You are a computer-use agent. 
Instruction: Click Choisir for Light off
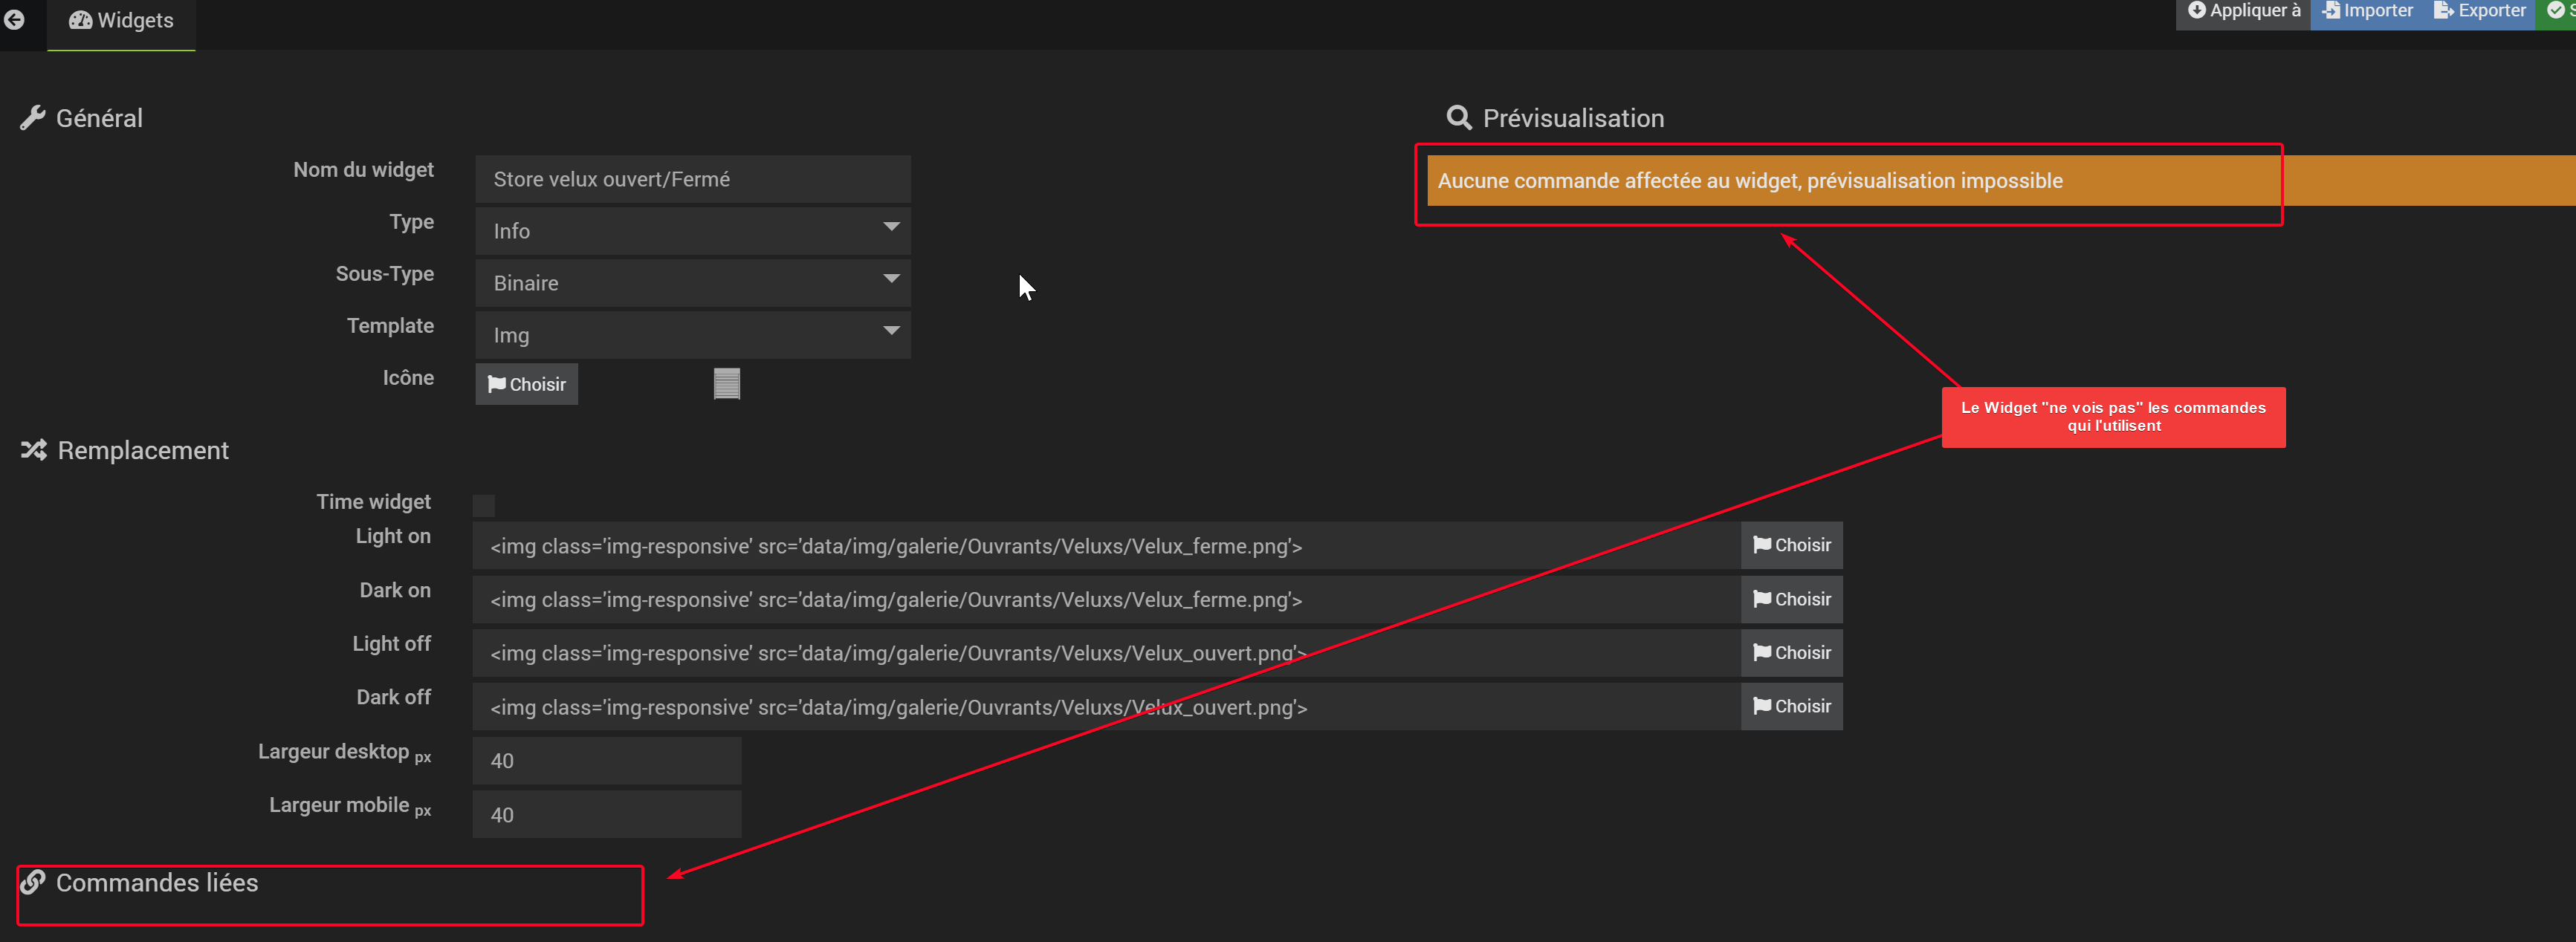click(x=1791, y=653)
